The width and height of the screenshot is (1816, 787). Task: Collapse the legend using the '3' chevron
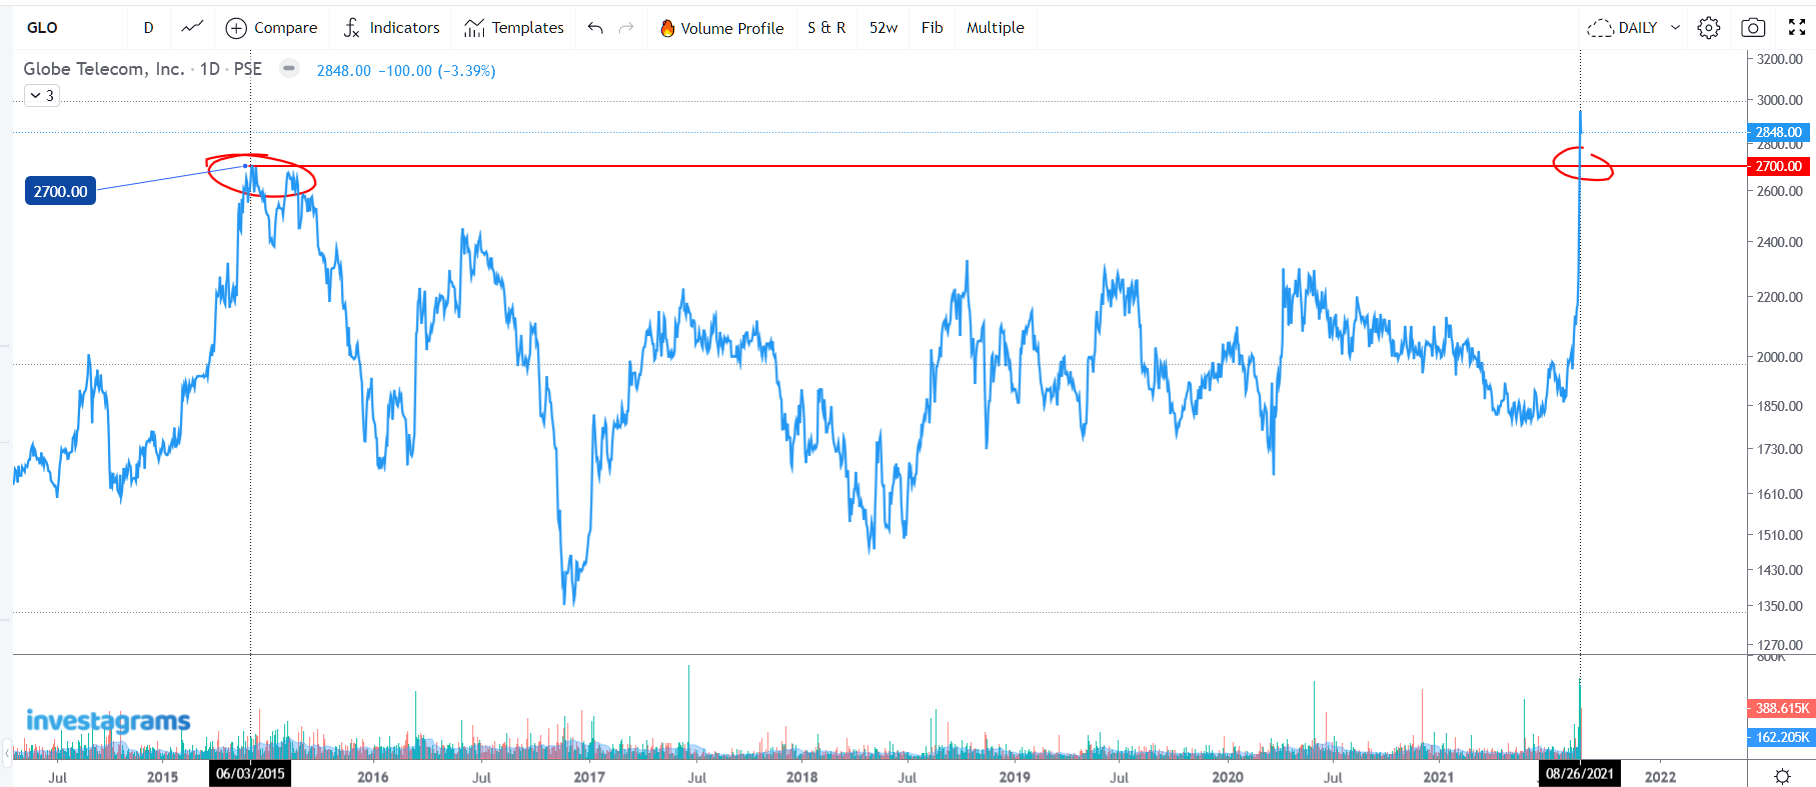42,96
